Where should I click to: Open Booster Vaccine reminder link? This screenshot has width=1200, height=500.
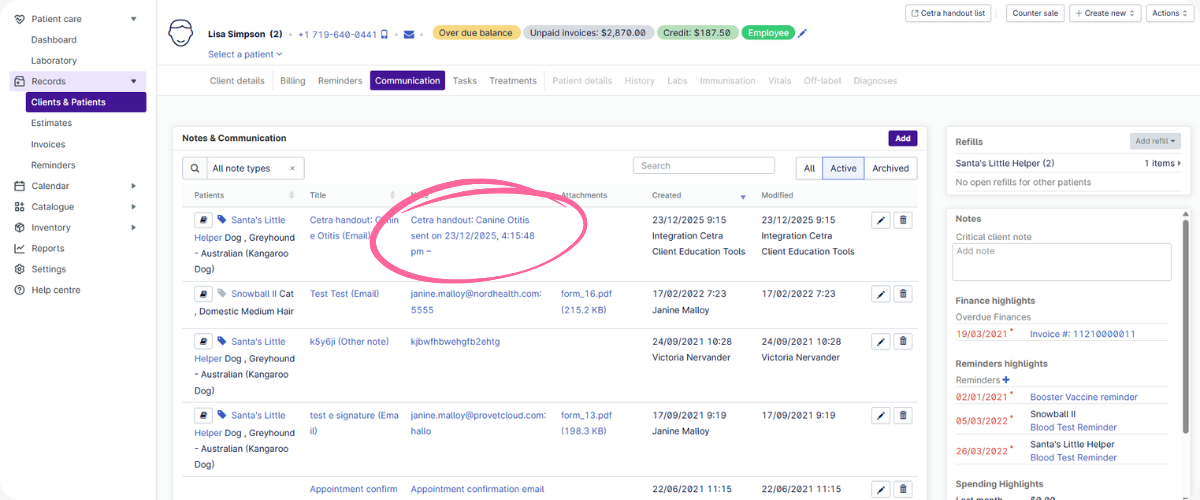[x=1084, y=397]
